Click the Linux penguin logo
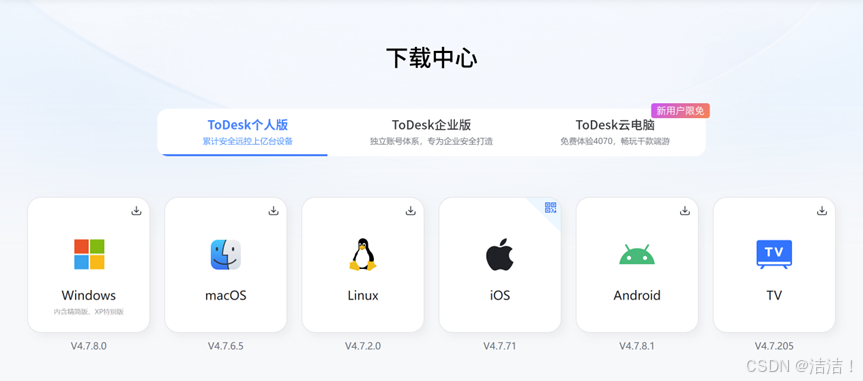Image resolution: width=863 pixels, height=381 pixels. tap(363, 254)
